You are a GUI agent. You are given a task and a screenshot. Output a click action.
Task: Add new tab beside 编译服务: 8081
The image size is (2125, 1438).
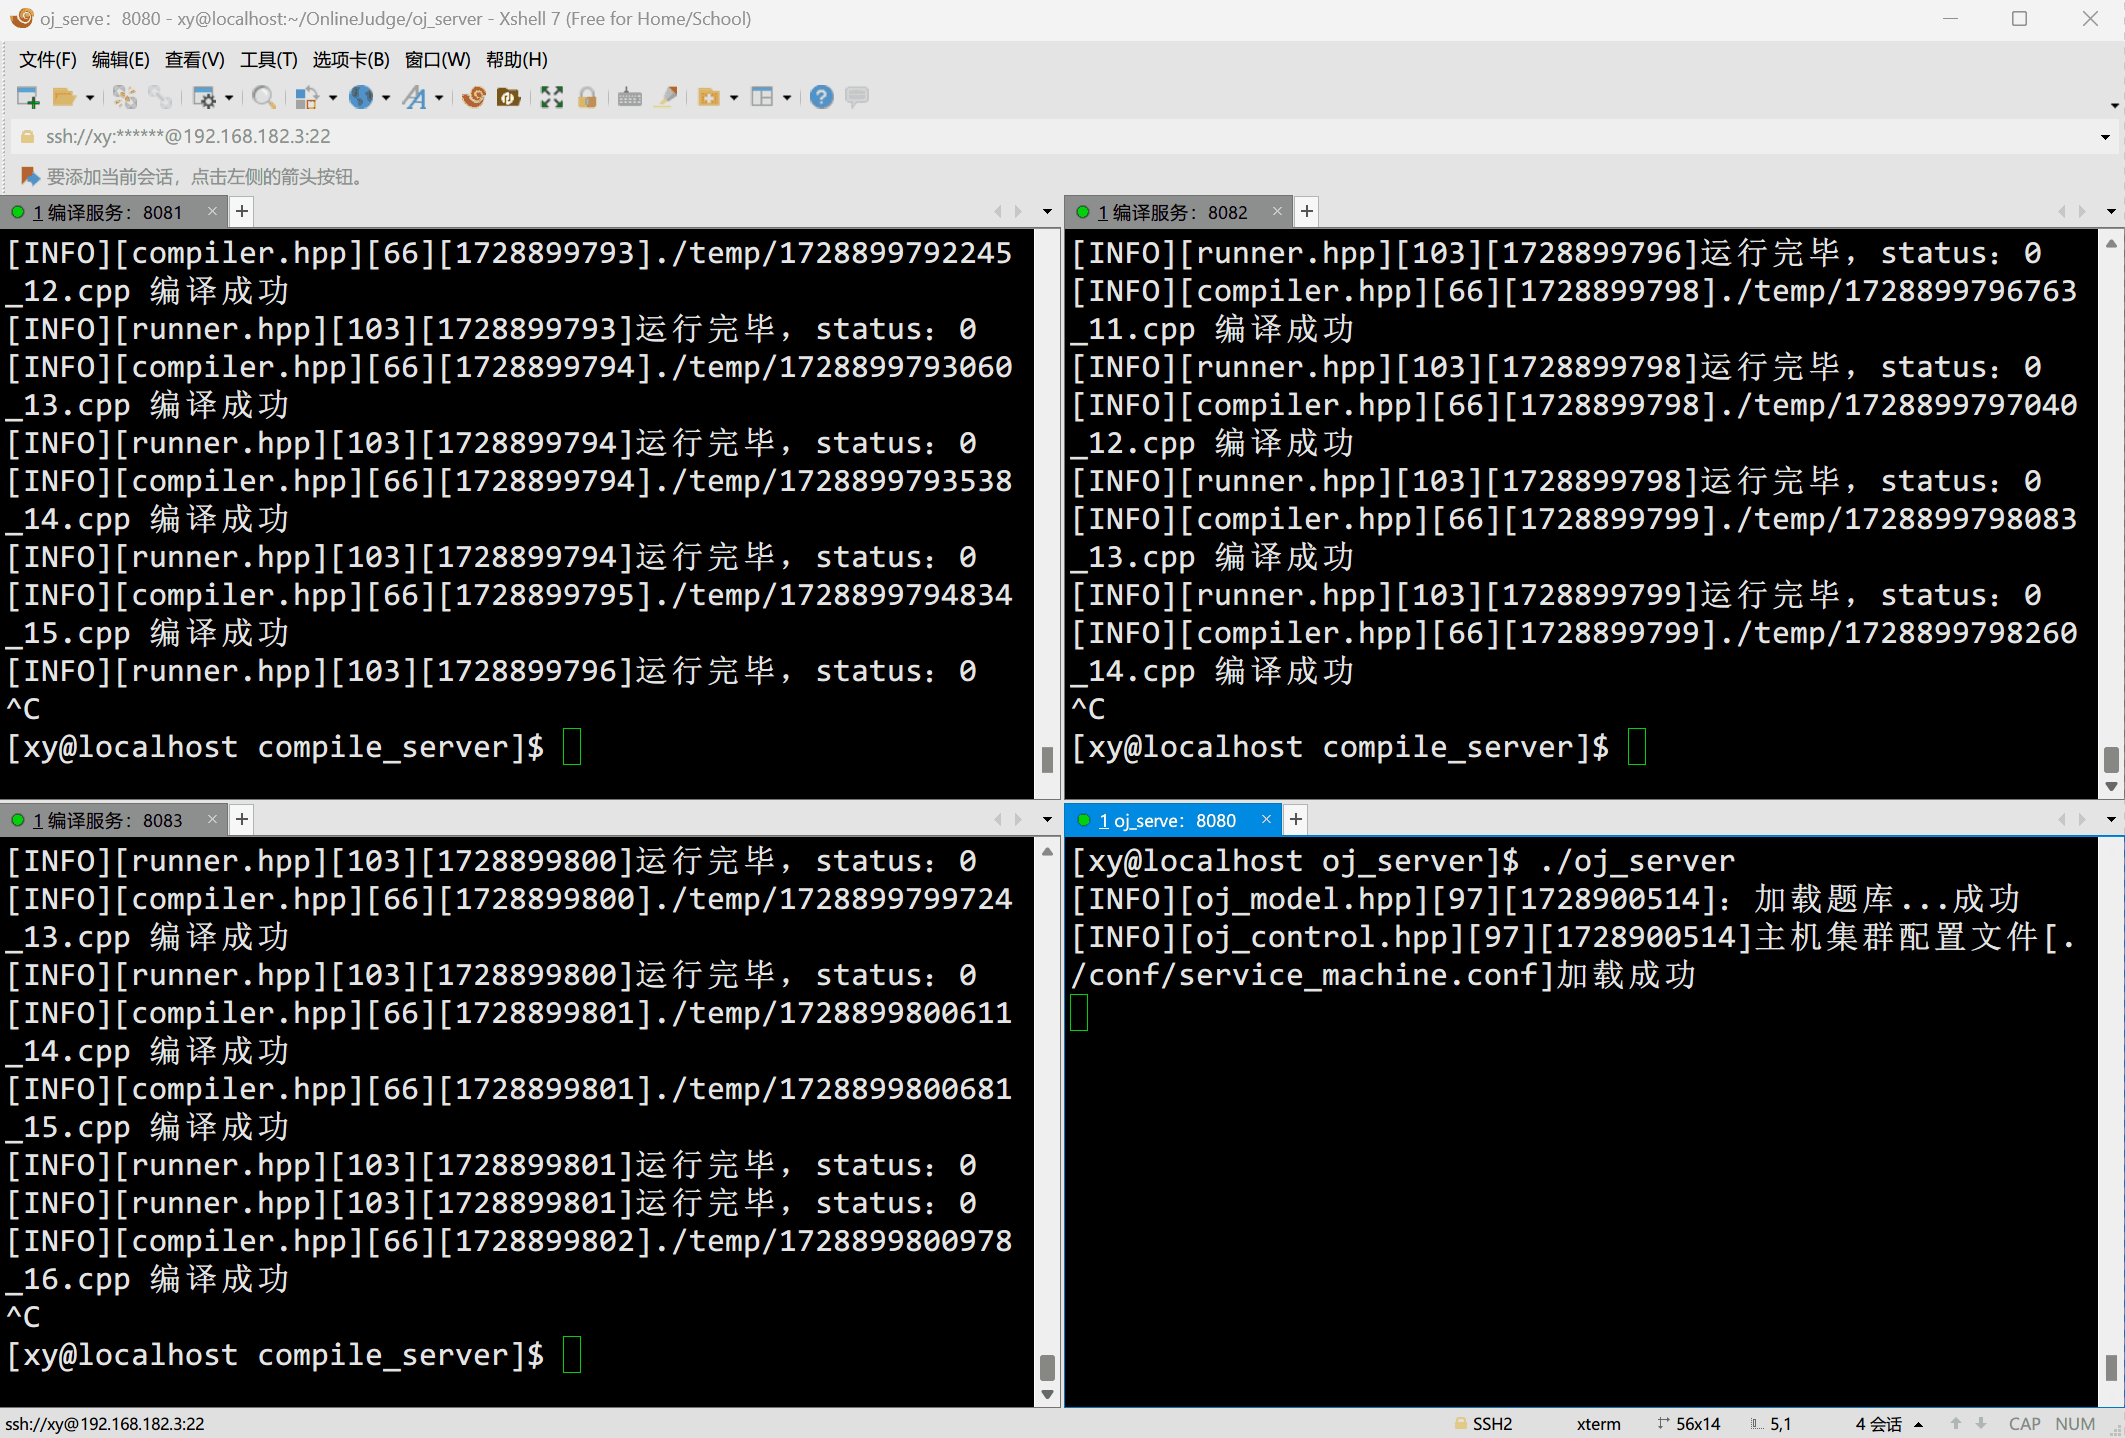tap(242, 212)
